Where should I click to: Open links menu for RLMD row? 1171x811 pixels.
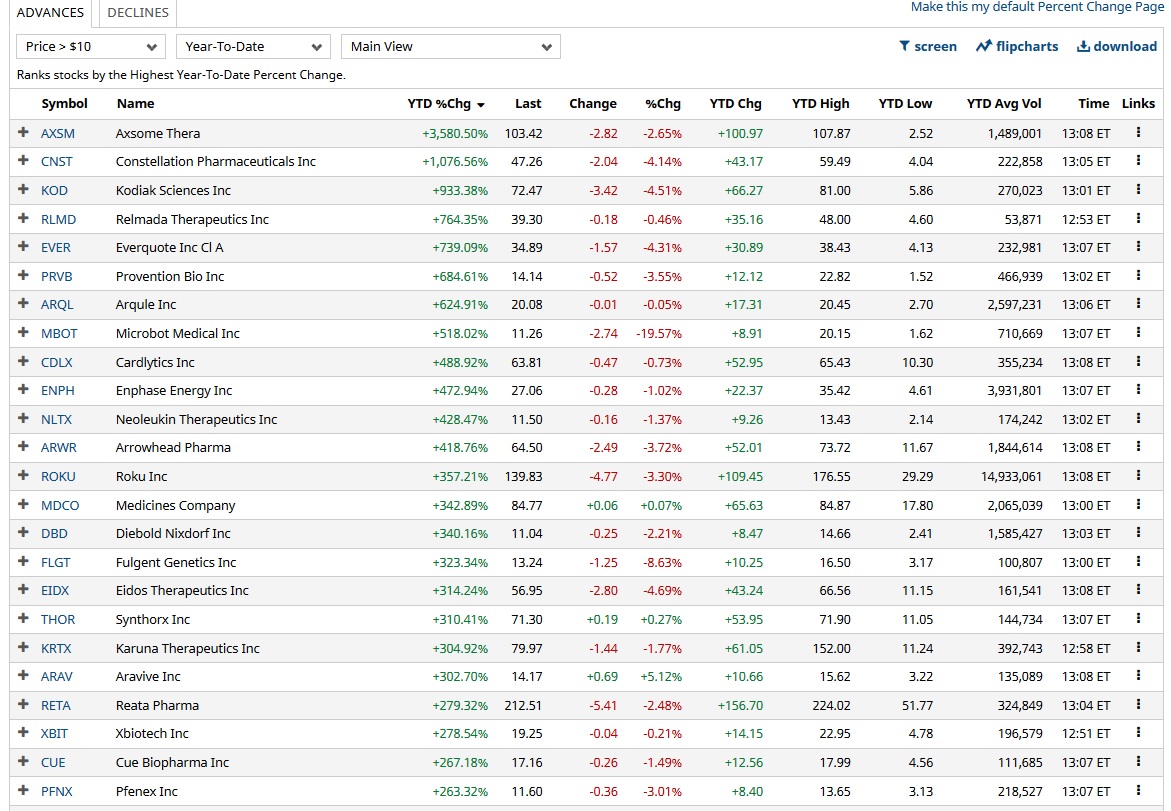1138,218
